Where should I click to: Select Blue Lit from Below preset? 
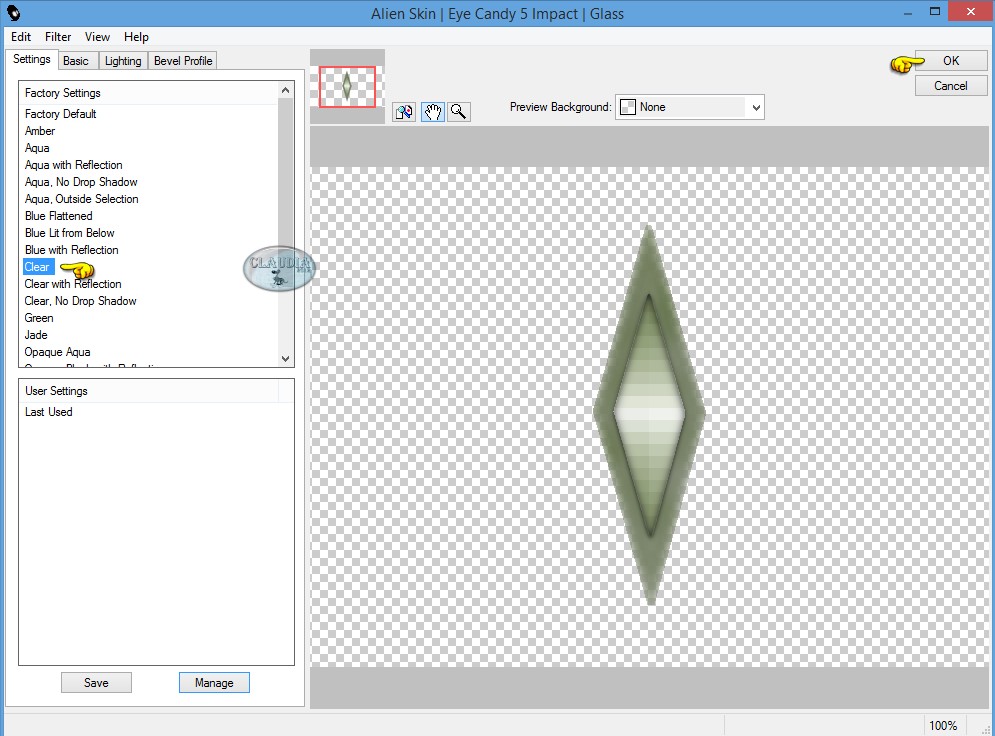pos(69,233)
